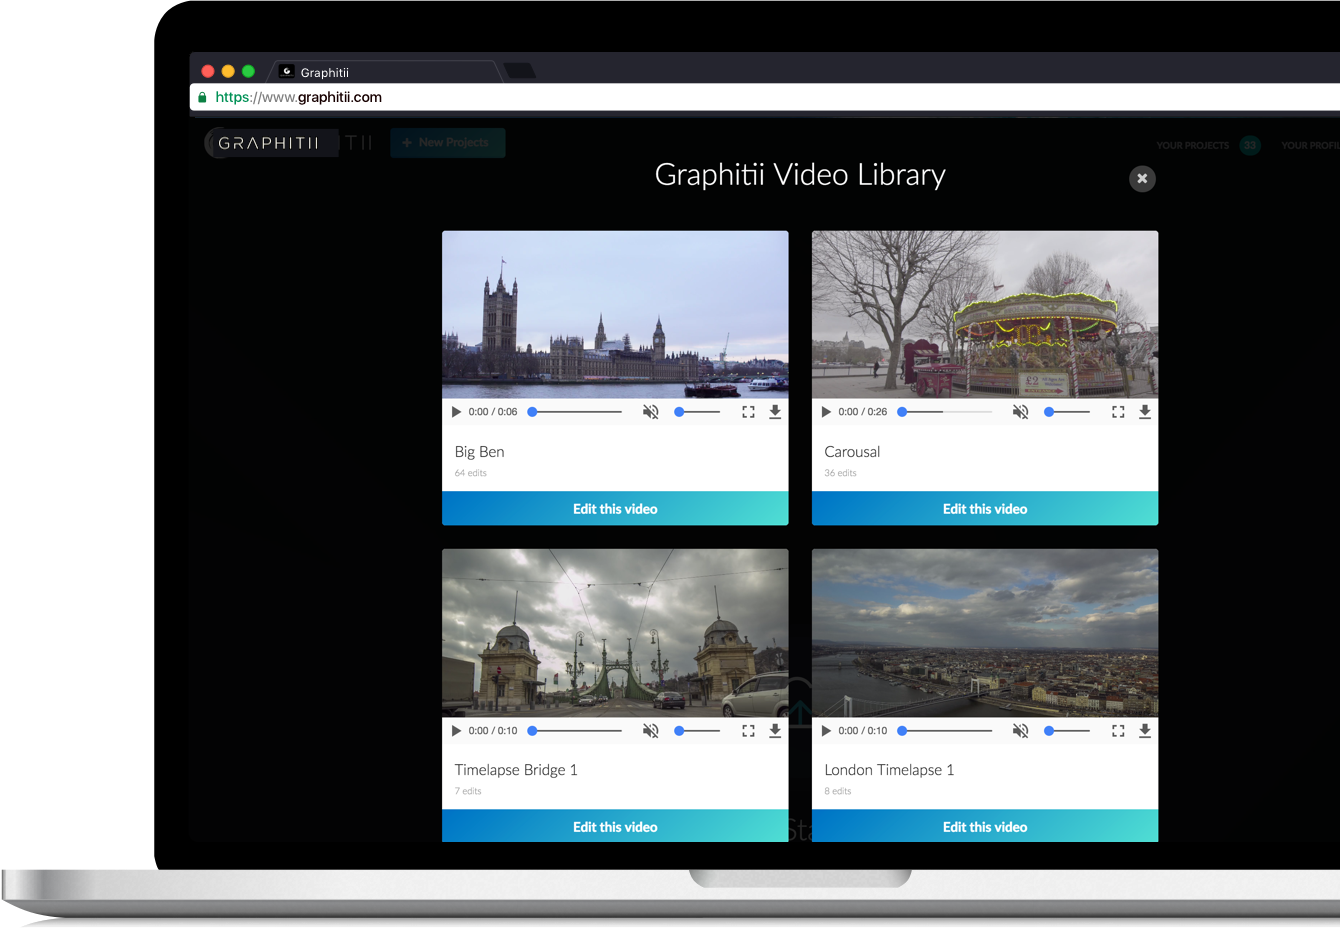The width and height of the screenshot is (1340, 928).
Task: Download the Big Ben video
Action: [x=775, y=412]
